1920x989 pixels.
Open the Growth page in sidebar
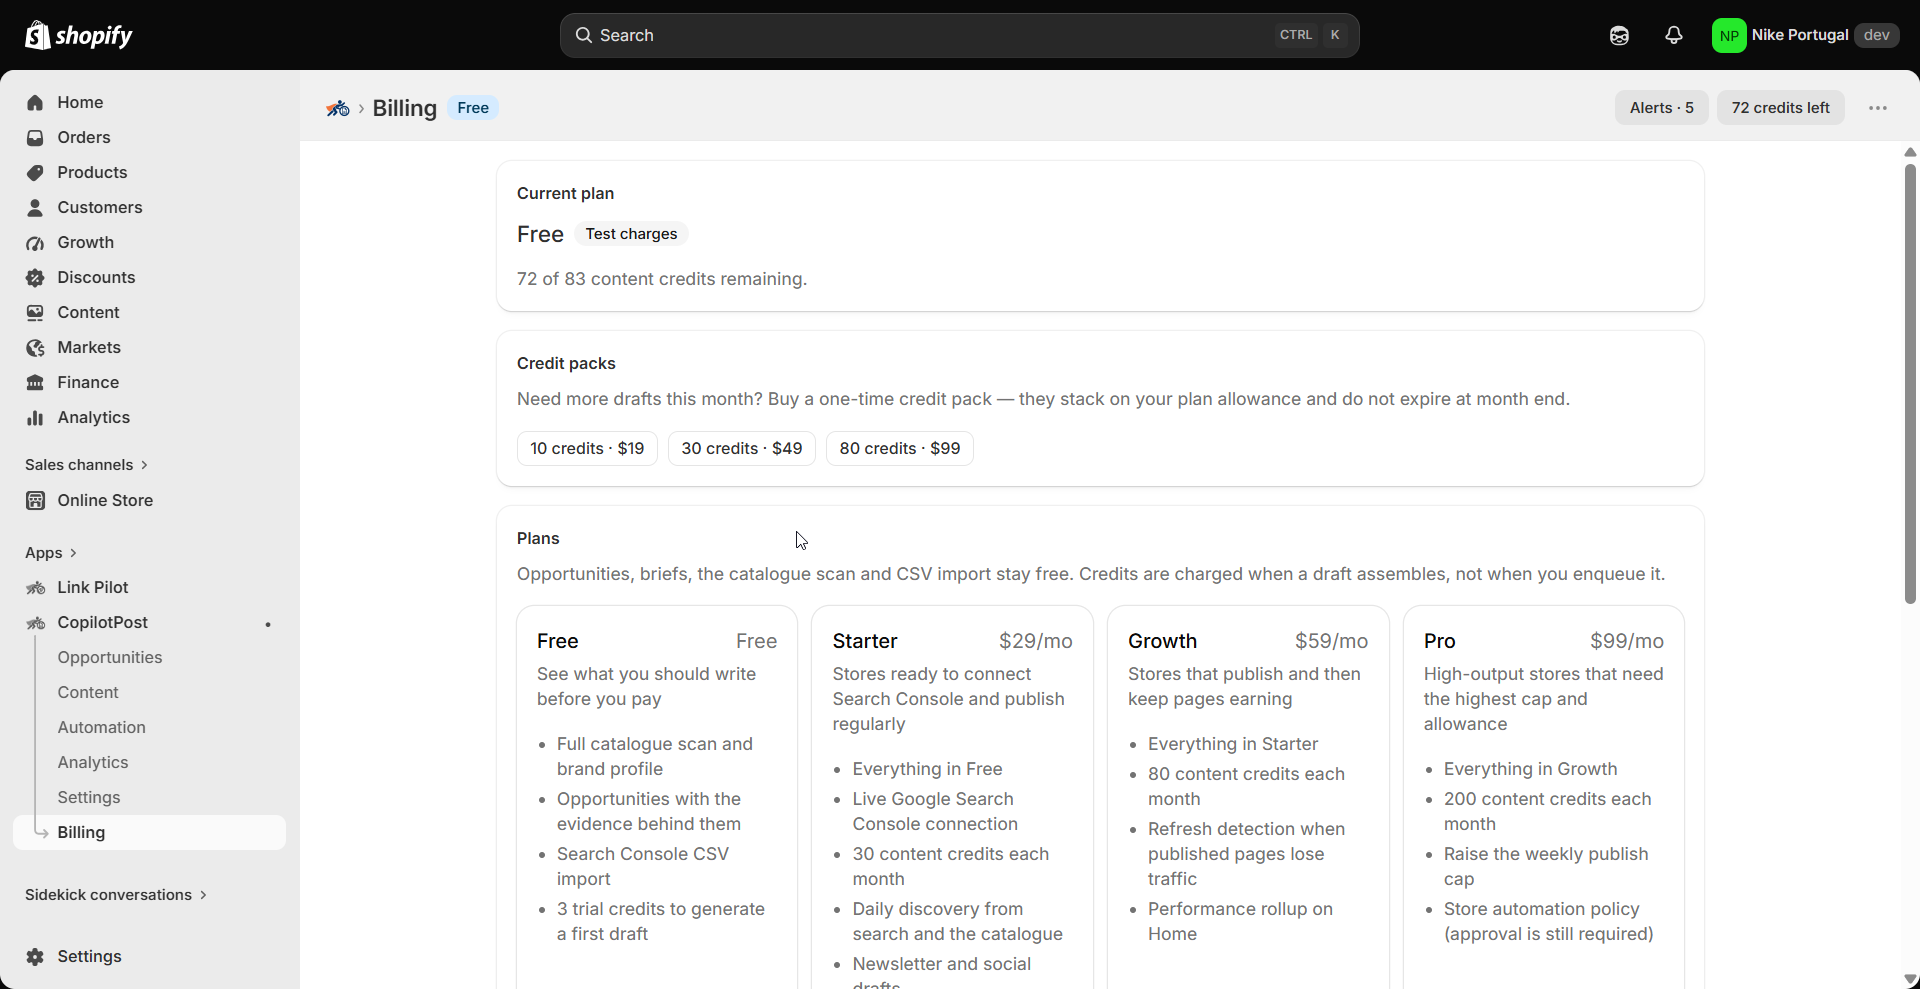point(149,243)
